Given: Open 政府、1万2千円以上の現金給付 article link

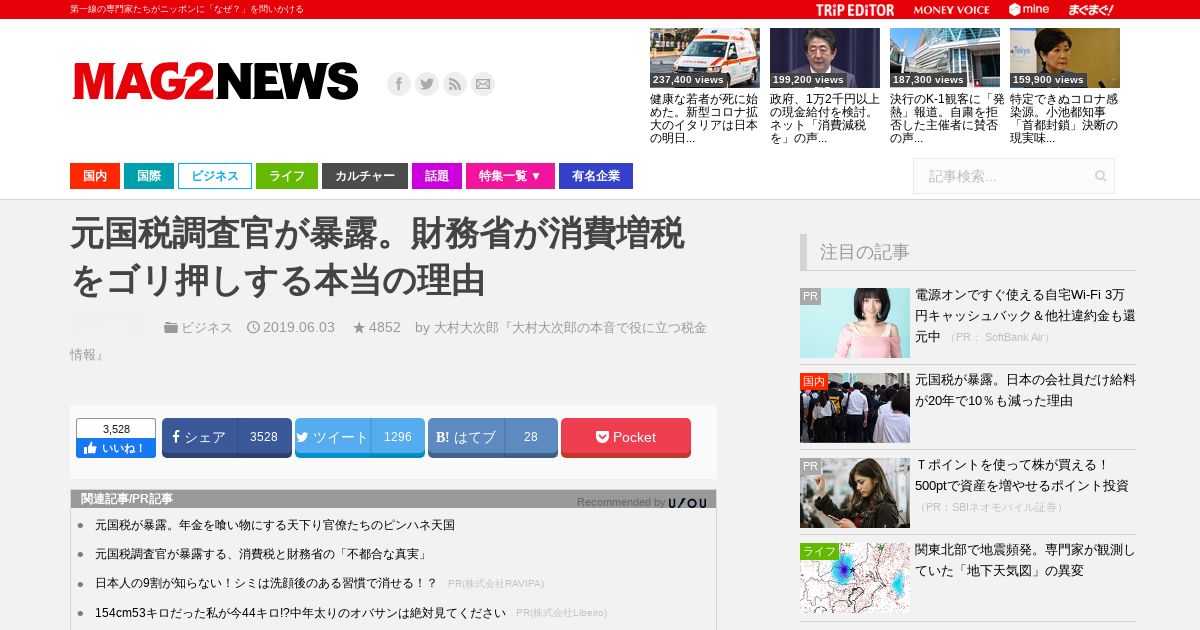Looking at the screenshot, I should point(825,118).
